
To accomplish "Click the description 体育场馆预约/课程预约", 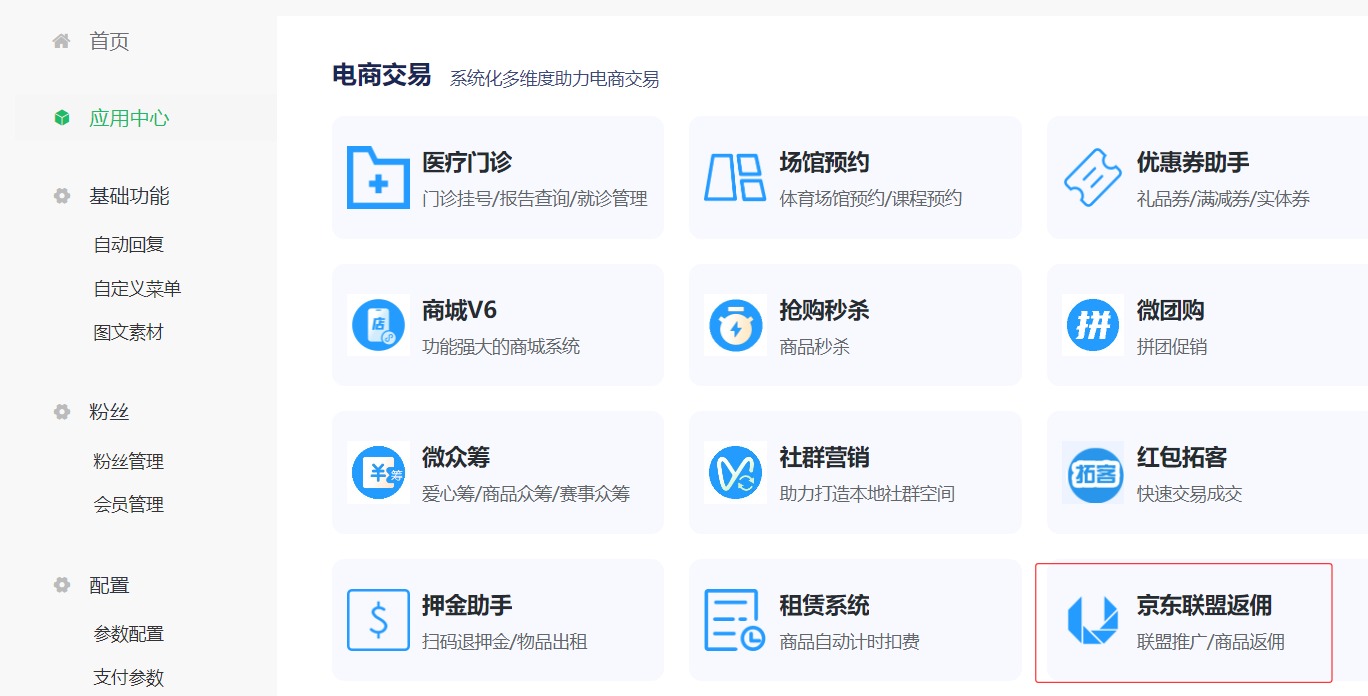I will tap(870, 199).
